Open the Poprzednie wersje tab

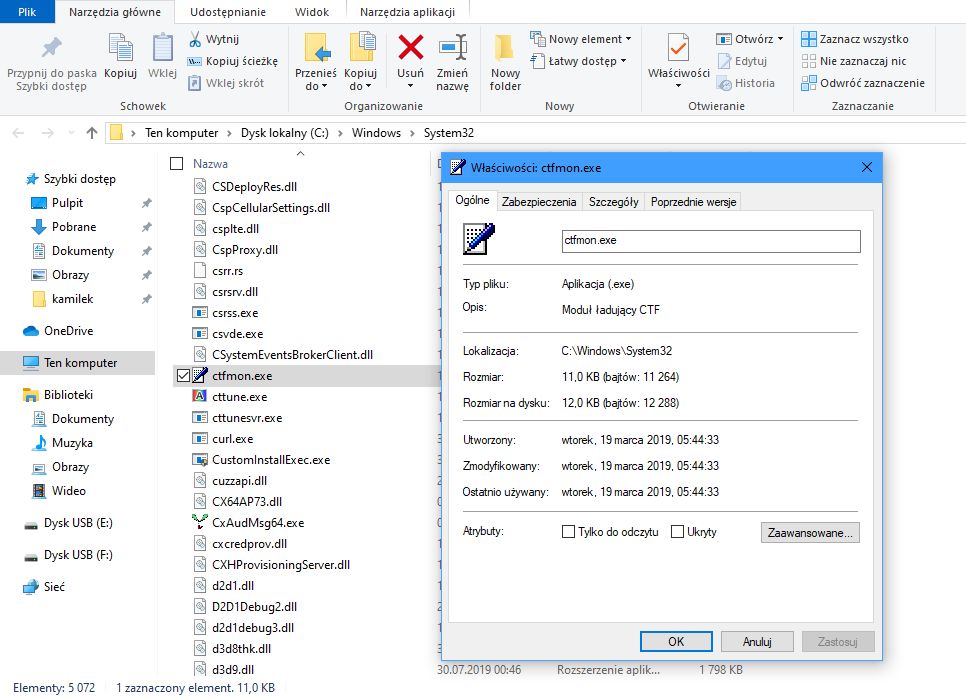(x=693, y=201)
